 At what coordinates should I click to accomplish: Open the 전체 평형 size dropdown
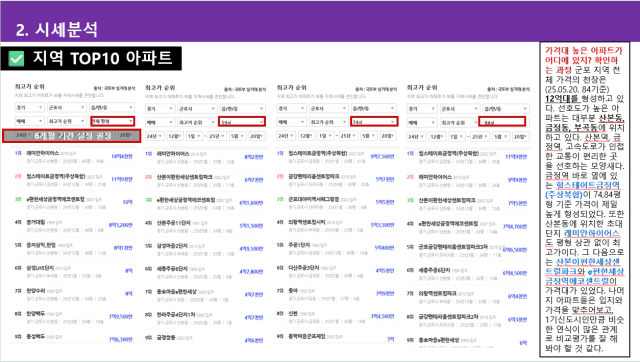coord(112,121)
